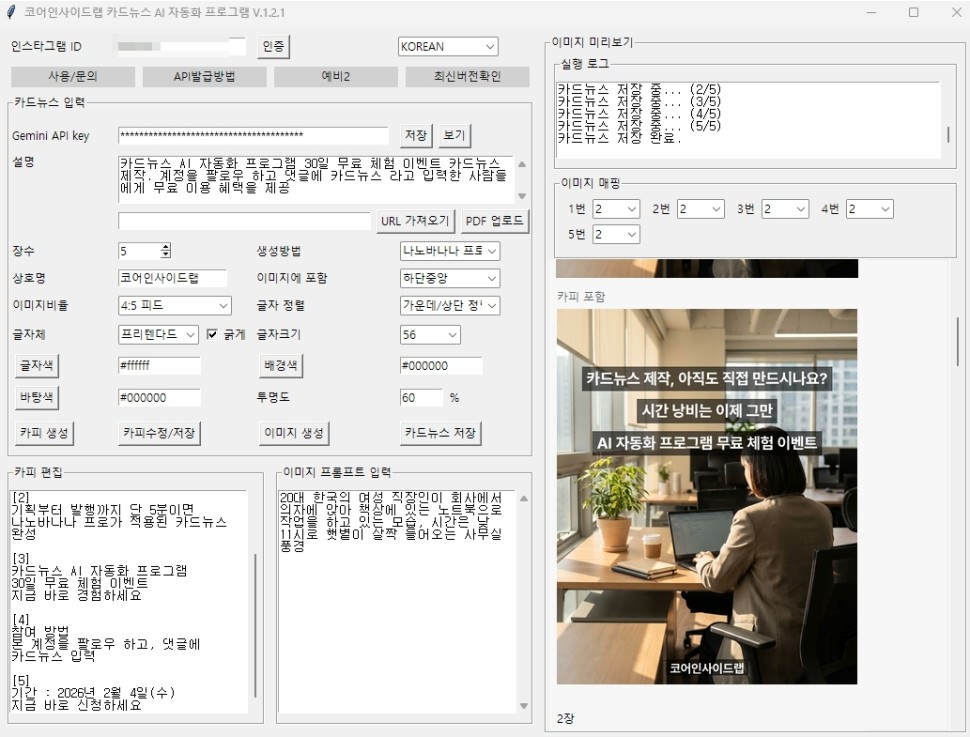The image size is (970, 737).
Task: Click the 카드뉴스 저장 button
Action: pos(440,433)
